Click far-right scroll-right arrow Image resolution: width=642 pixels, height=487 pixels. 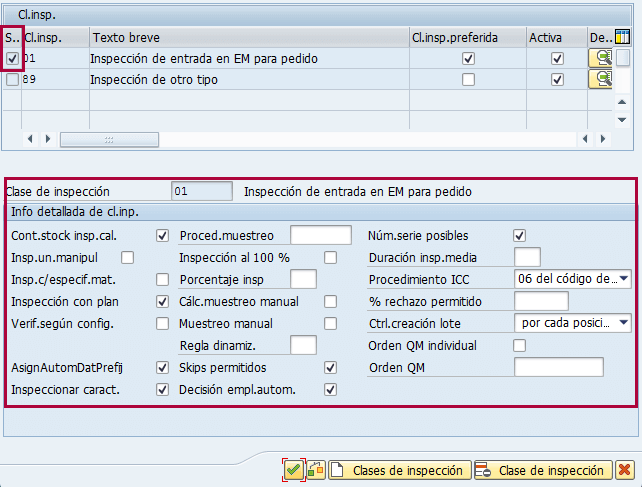click(603, 139)
